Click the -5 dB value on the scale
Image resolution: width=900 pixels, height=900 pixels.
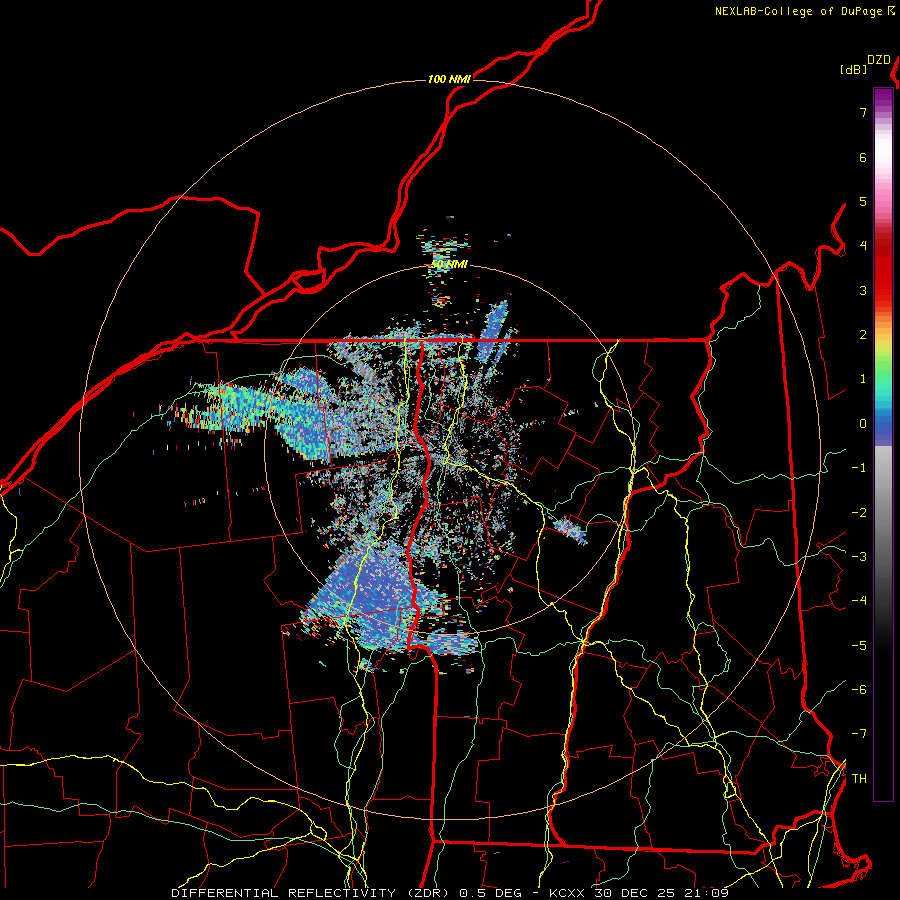[859, 646]
